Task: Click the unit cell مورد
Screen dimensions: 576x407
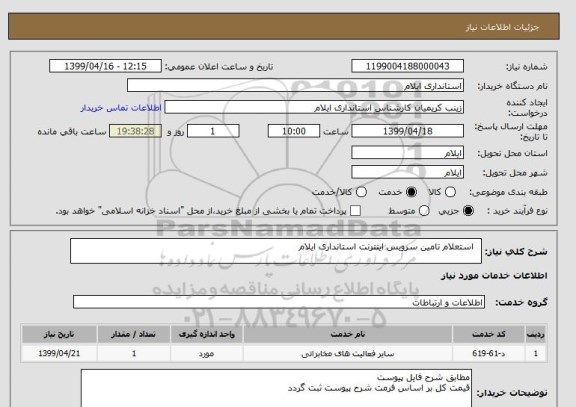Action: tap(206, 353)
